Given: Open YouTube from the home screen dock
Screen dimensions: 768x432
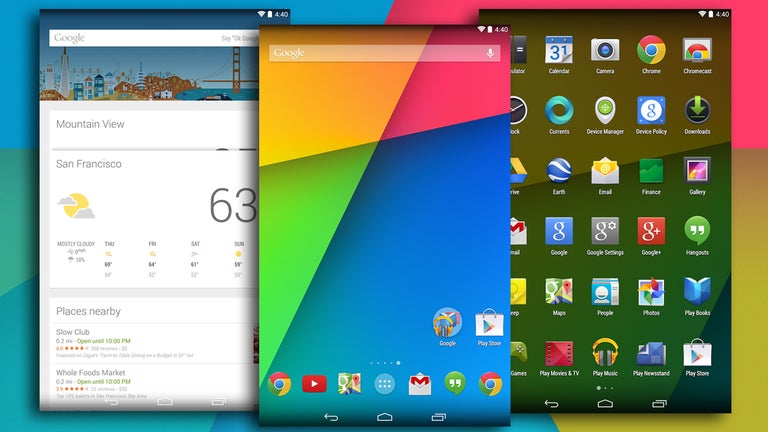Looking at the screenshot, I should 314,384.
